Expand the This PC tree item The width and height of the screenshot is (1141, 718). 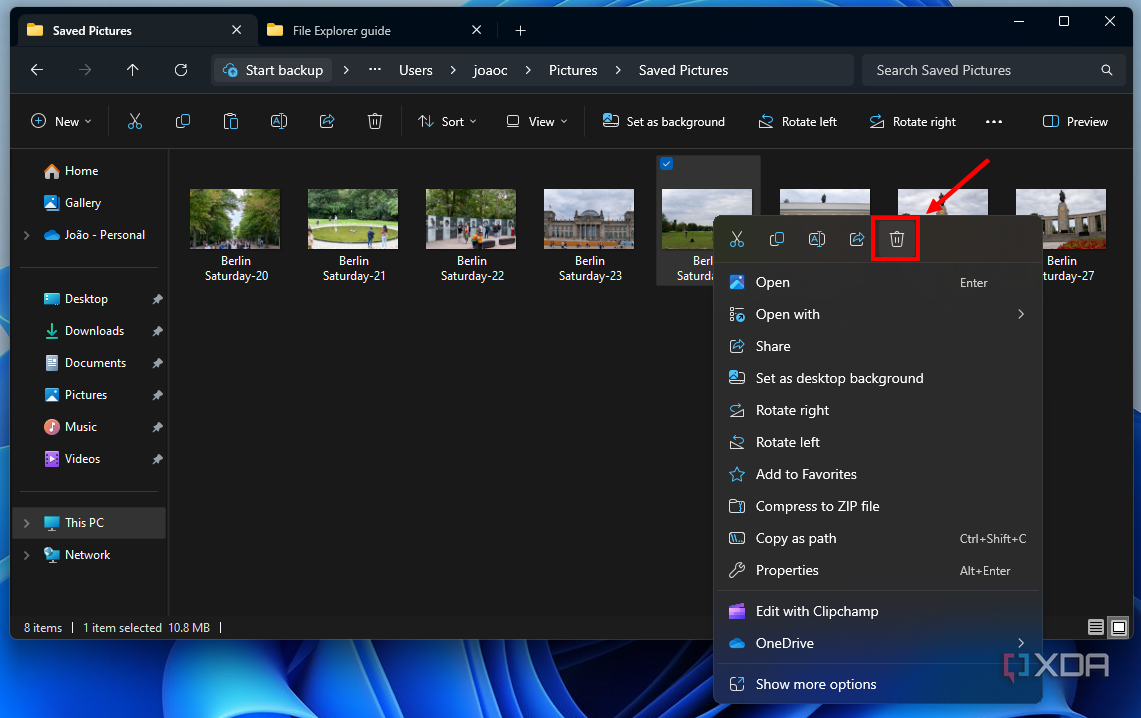pos(27,522)
